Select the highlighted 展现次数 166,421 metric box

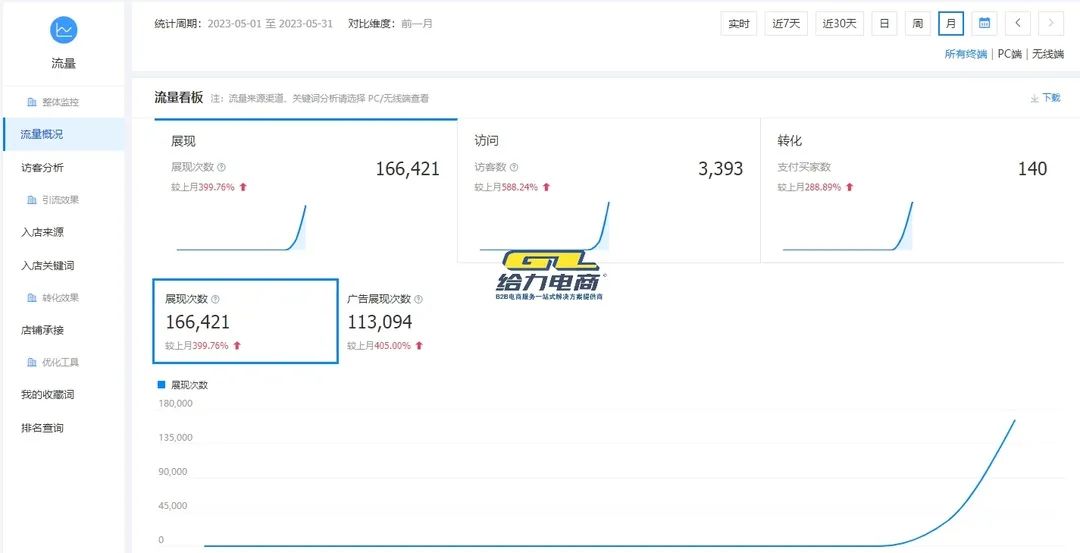pyautogui.click(x=245, y=321)
